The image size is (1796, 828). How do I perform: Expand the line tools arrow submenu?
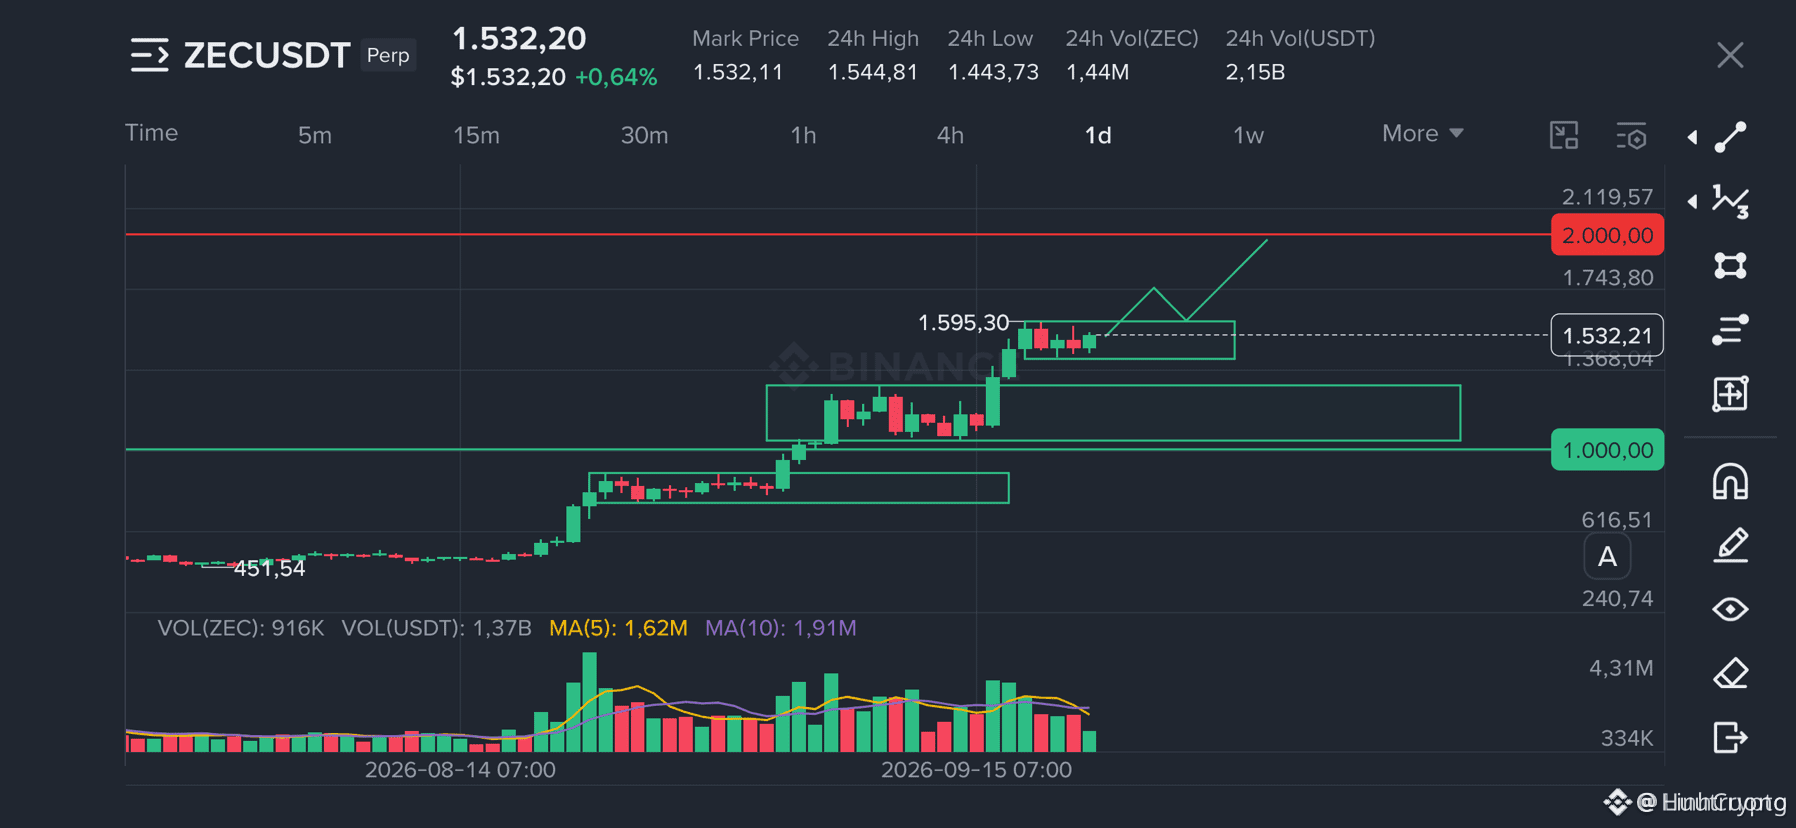tap(1692, 137)
